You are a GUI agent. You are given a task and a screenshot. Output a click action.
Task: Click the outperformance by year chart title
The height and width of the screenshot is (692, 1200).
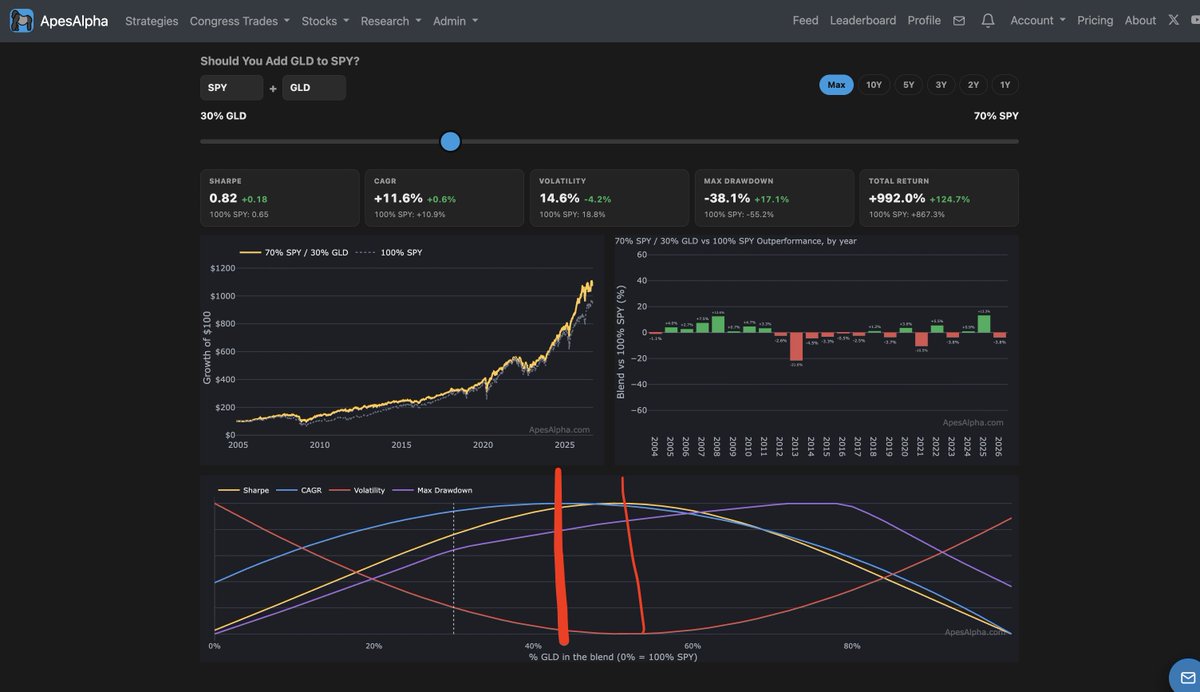pyautogui.click(x=735, y=241)
